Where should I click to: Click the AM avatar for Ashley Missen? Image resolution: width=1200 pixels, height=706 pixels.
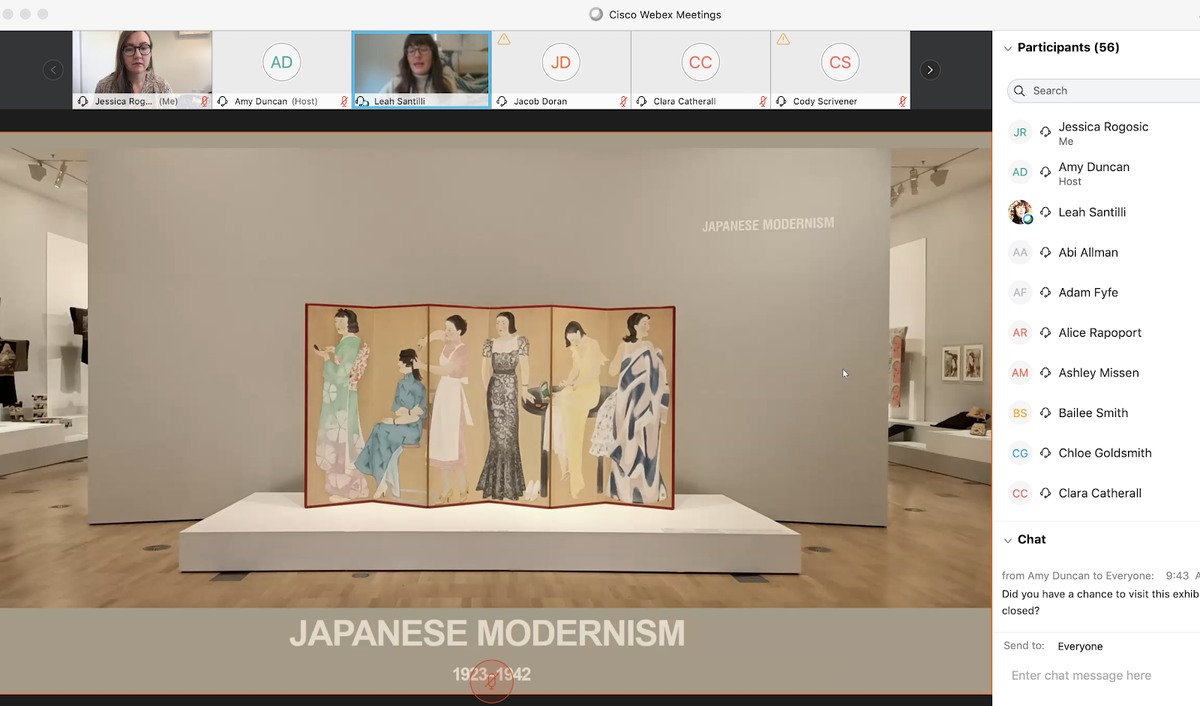point(1020,372)
